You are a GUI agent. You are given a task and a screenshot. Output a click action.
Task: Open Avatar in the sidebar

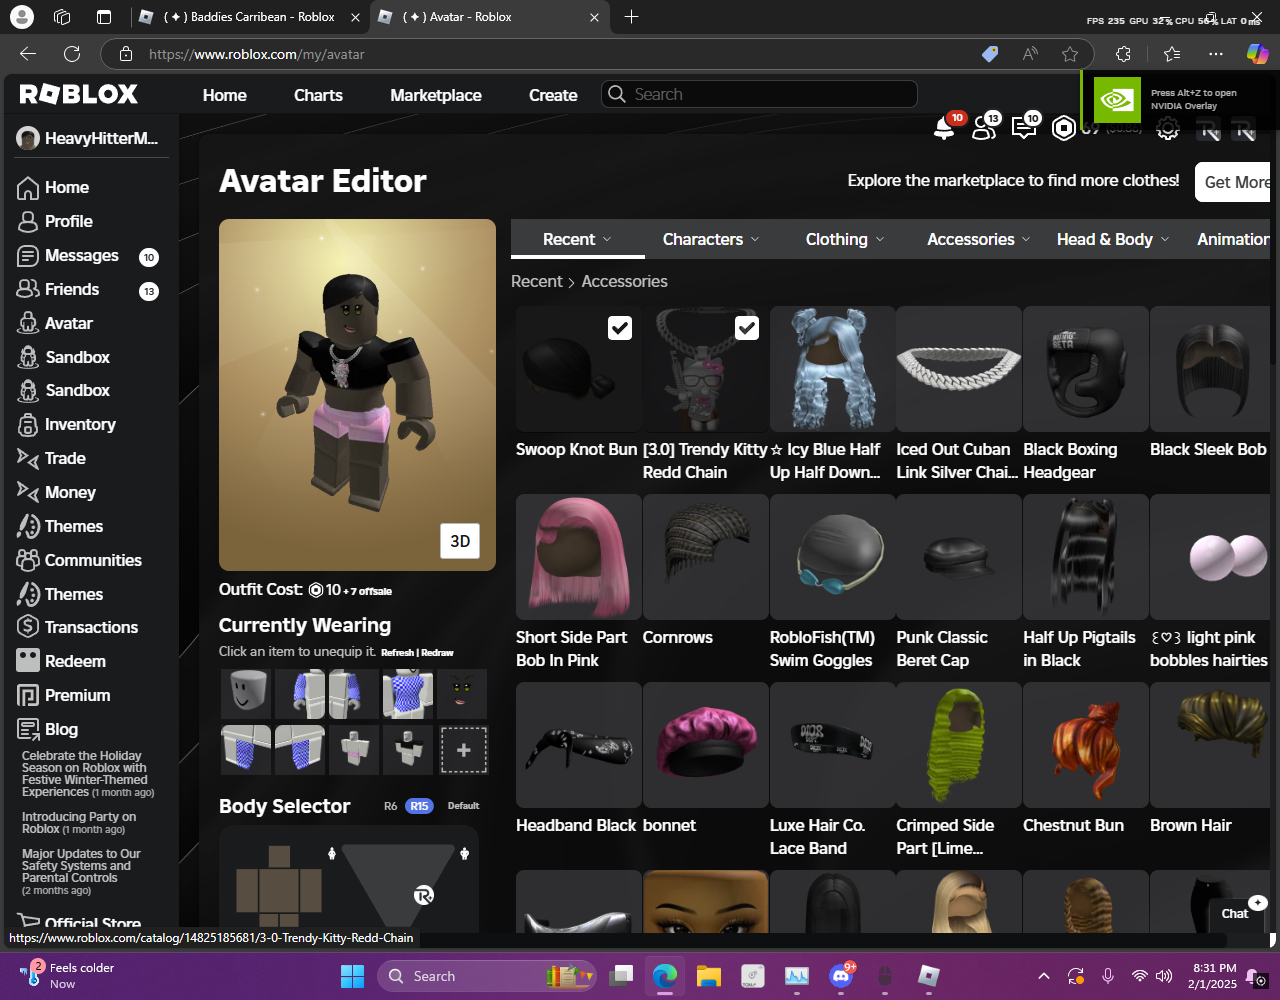[55, 323]
